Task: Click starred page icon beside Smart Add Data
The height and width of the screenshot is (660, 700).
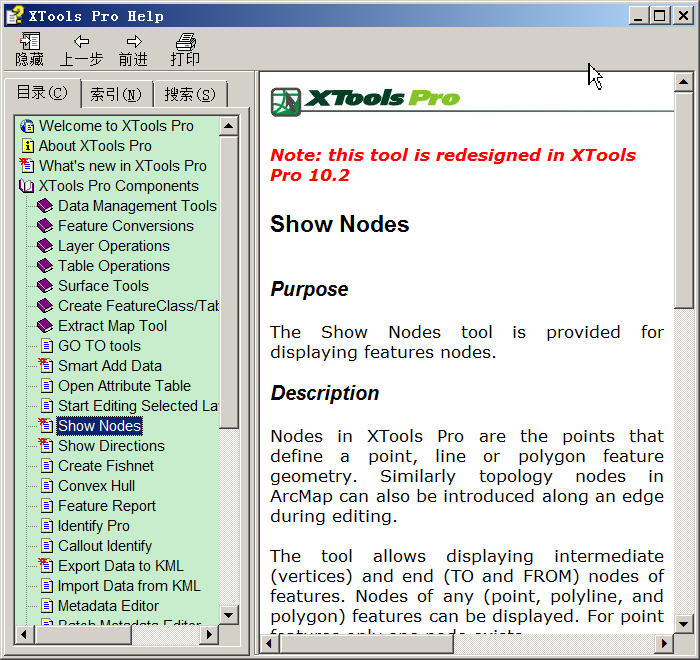Action: (46, 366)
